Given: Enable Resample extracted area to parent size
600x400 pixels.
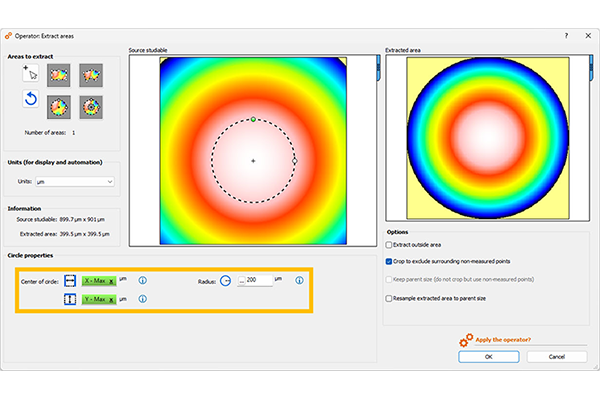Looking at the screenshot, I should tap(389, 298).
